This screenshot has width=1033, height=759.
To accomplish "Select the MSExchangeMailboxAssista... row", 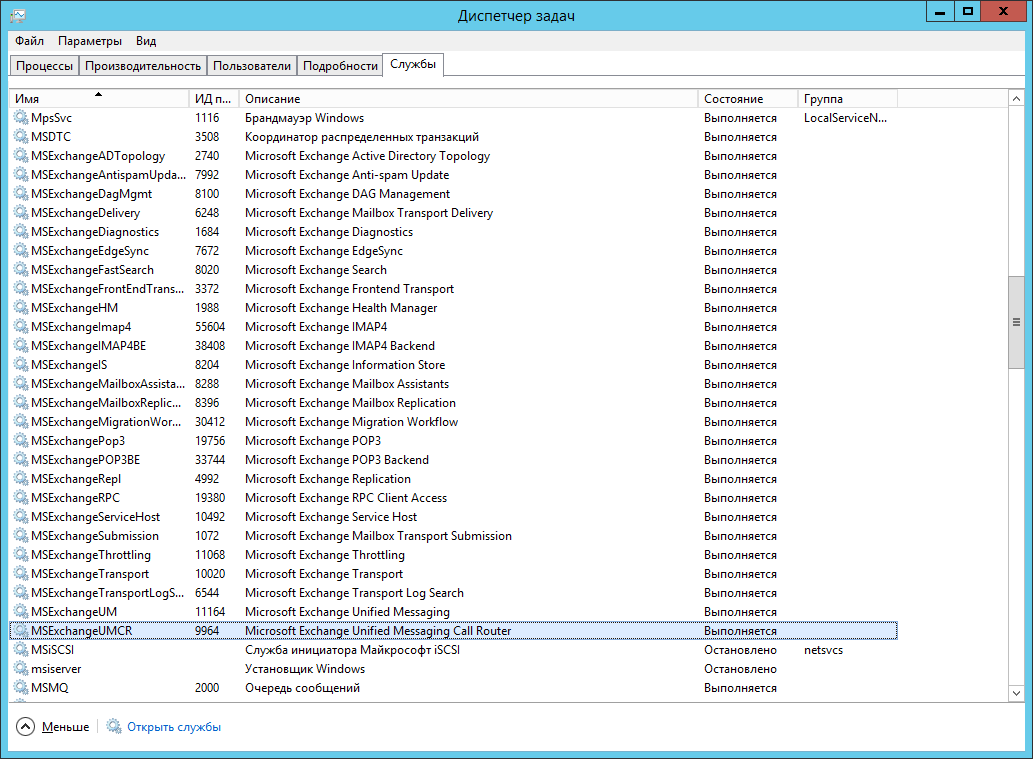I will coord(453,384).
